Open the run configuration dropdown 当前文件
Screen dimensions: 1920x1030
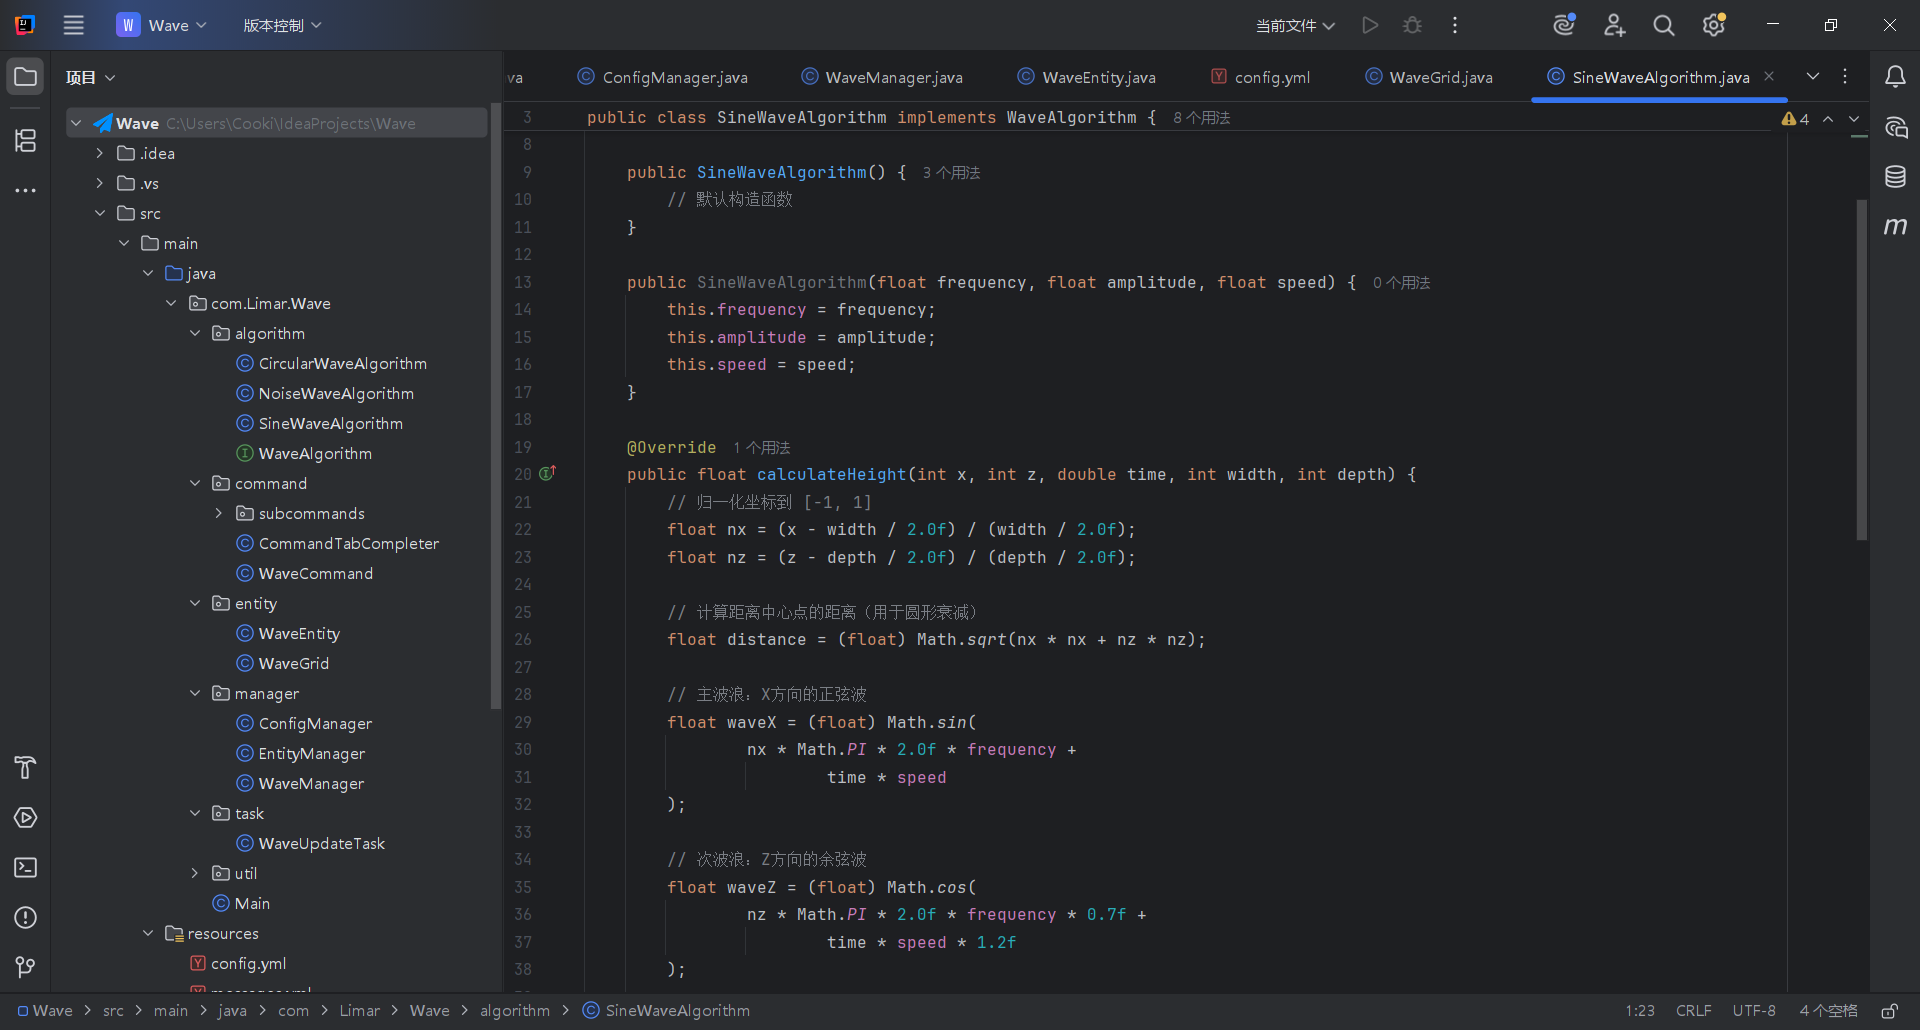click(1295, 26)
